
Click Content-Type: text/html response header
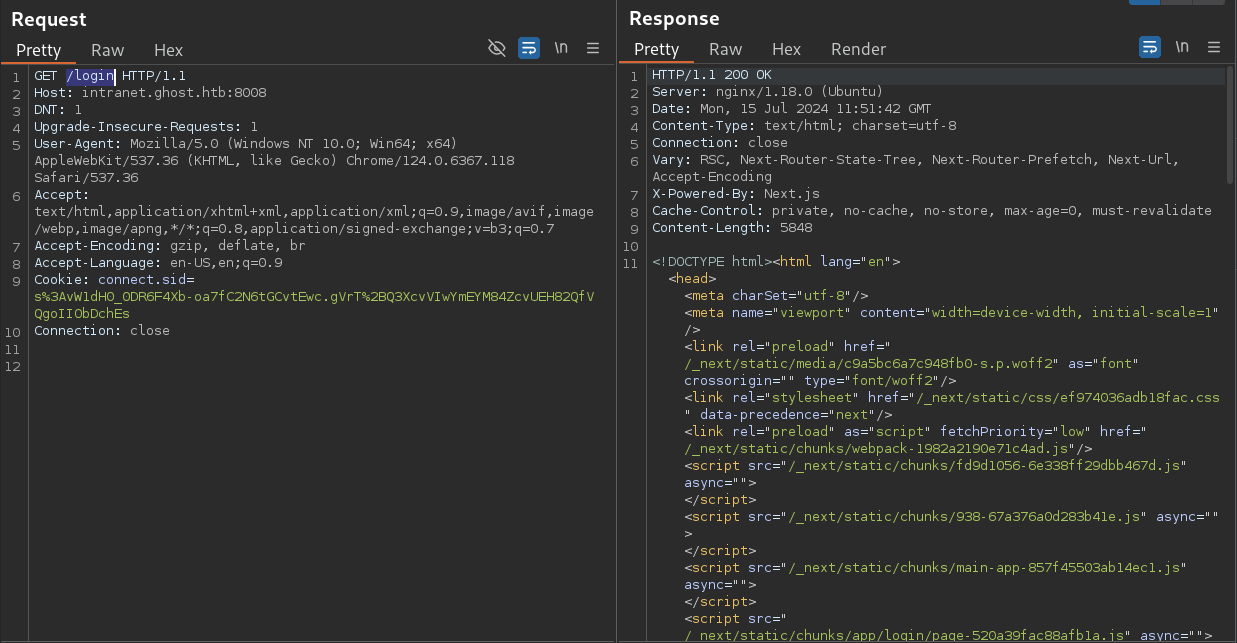[x=804, y=126]
